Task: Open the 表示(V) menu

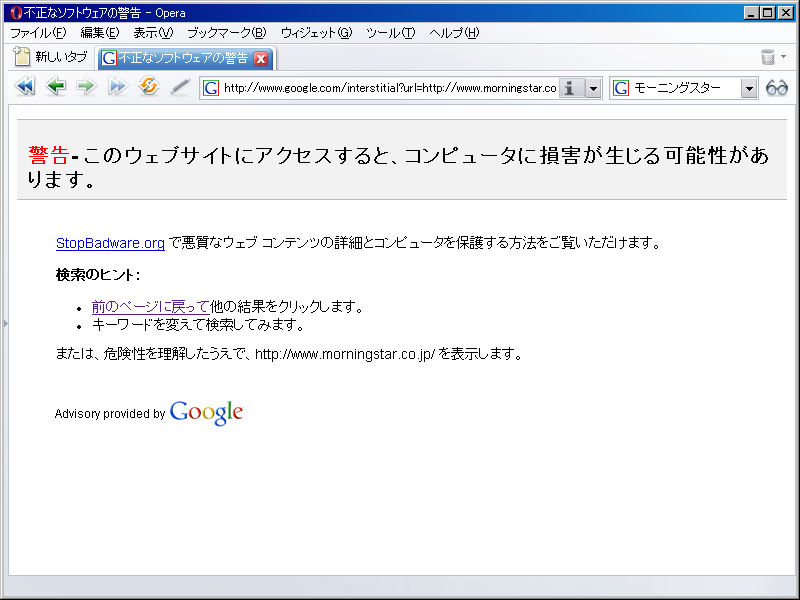Action: [153, 33]
